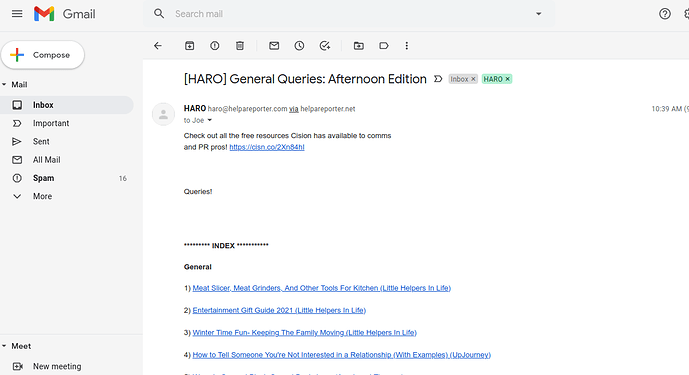Screen dimensions: 689x375
Task: Open the Move to folder icon
Action: 359,46
